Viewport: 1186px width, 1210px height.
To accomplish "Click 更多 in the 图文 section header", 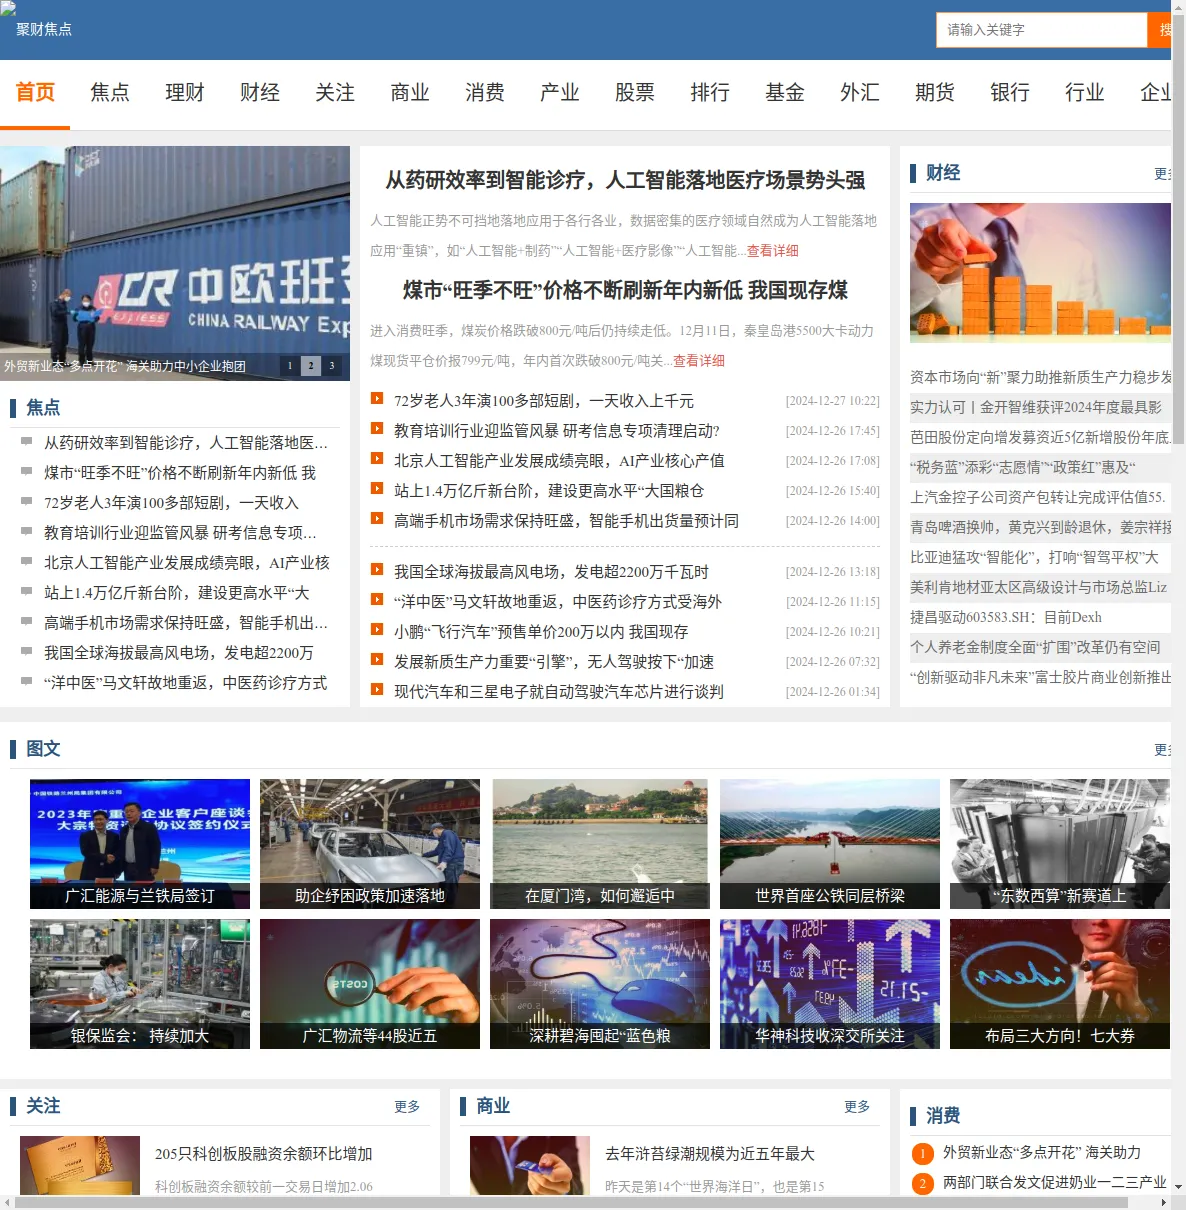I will (x=1162, y=750).
